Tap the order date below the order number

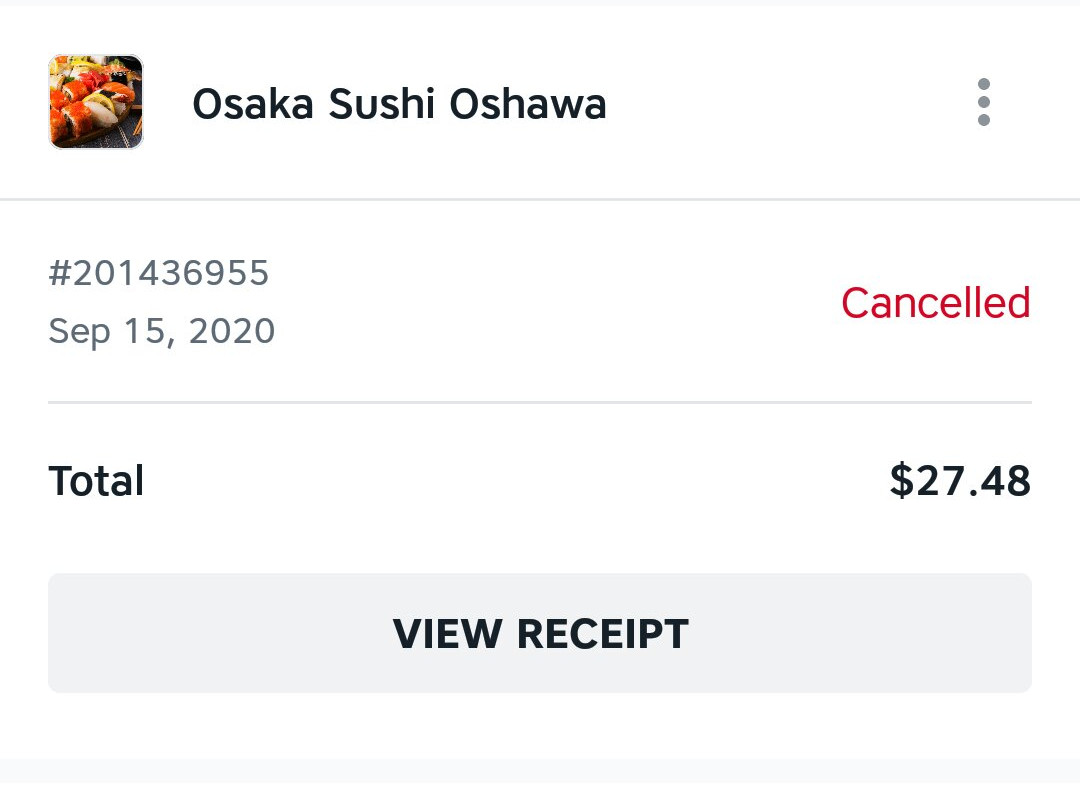(161, 331)
